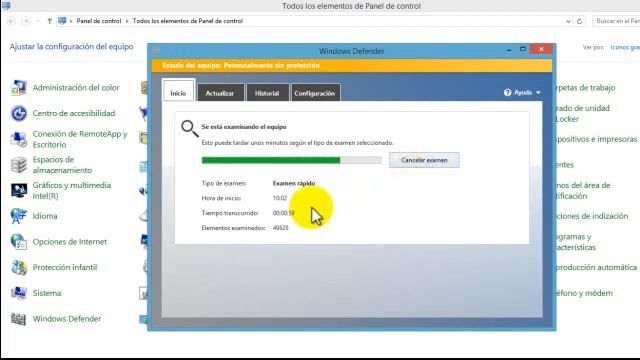
Task: Open the Windows Defender control panel link
Action: 67,319
